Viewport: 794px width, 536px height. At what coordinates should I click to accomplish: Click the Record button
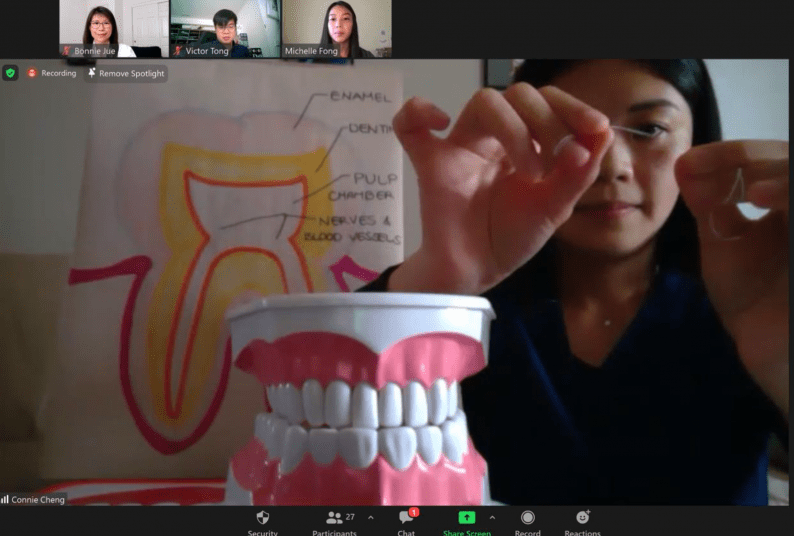click(x=528, y=523)
